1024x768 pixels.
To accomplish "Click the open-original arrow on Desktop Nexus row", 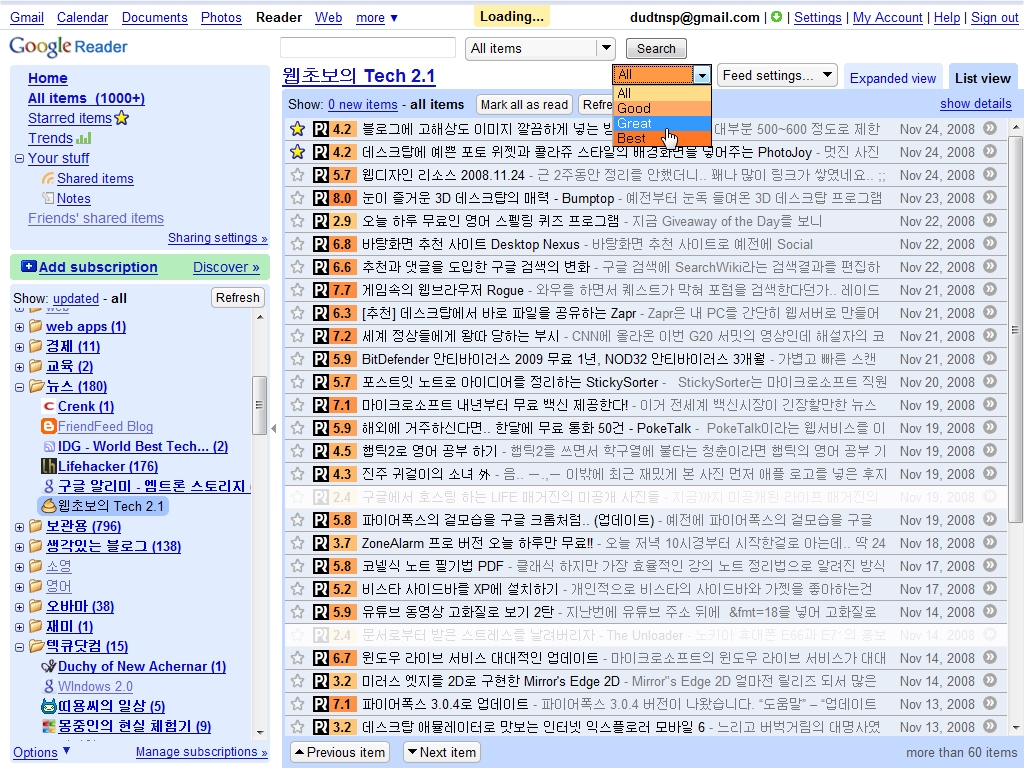I will coord(990,243).
